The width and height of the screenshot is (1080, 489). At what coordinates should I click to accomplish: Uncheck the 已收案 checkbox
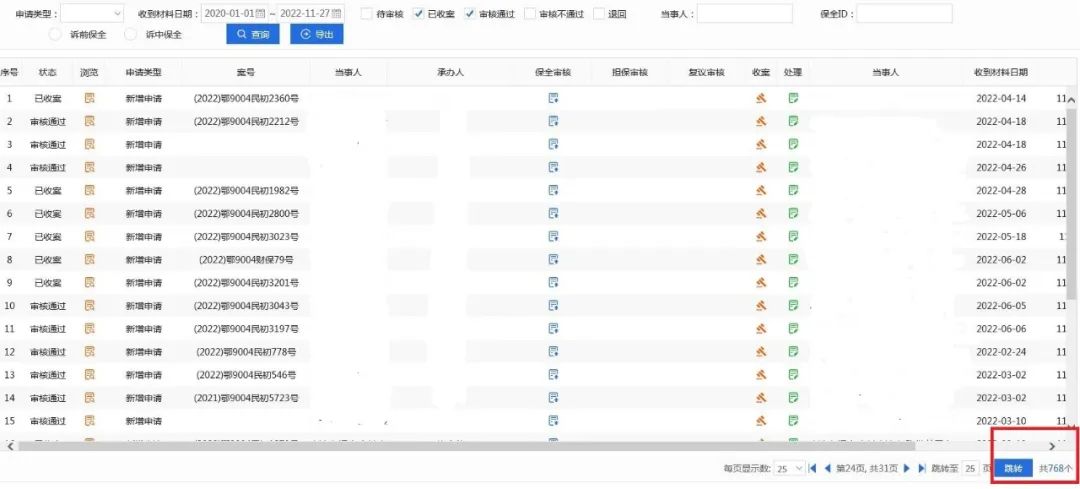418,14
